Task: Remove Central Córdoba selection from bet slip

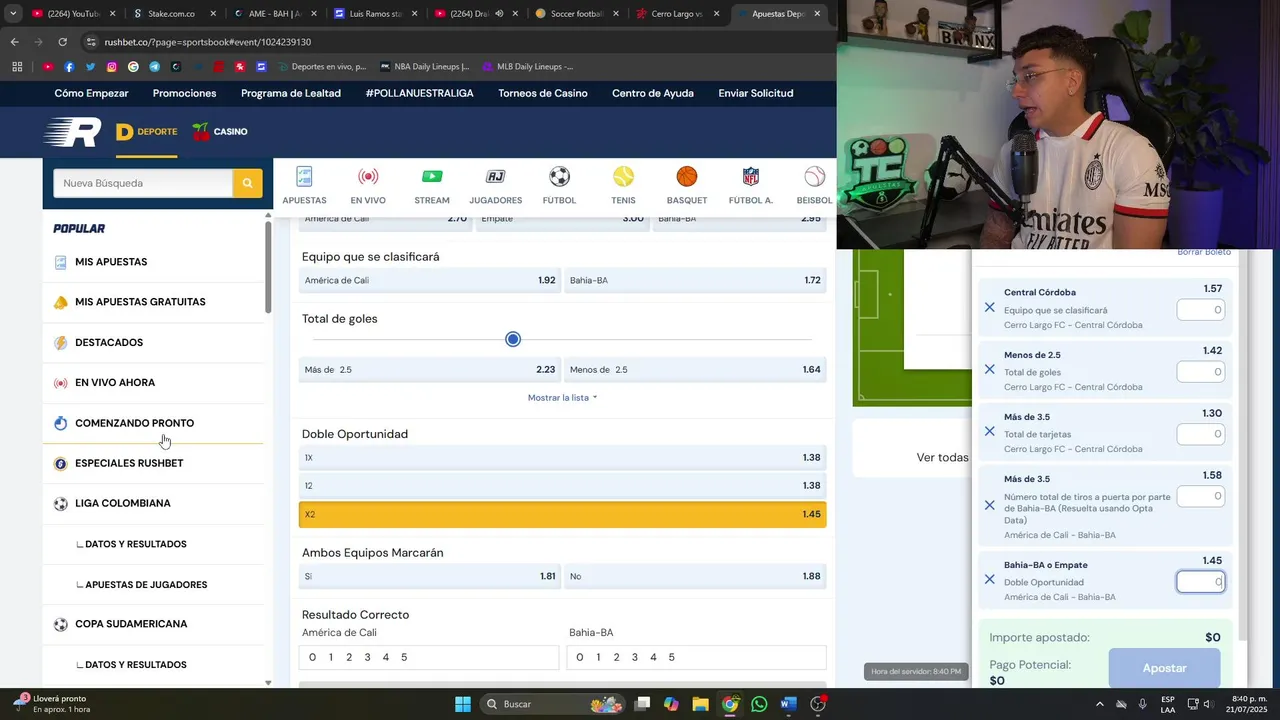Action: pos(989,308)
